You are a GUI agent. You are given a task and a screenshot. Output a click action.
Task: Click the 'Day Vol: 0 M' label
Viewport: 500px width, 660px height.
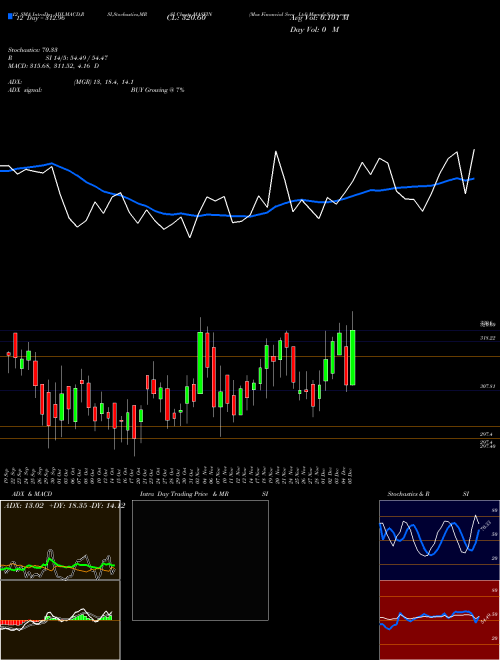tap(314, 30)
